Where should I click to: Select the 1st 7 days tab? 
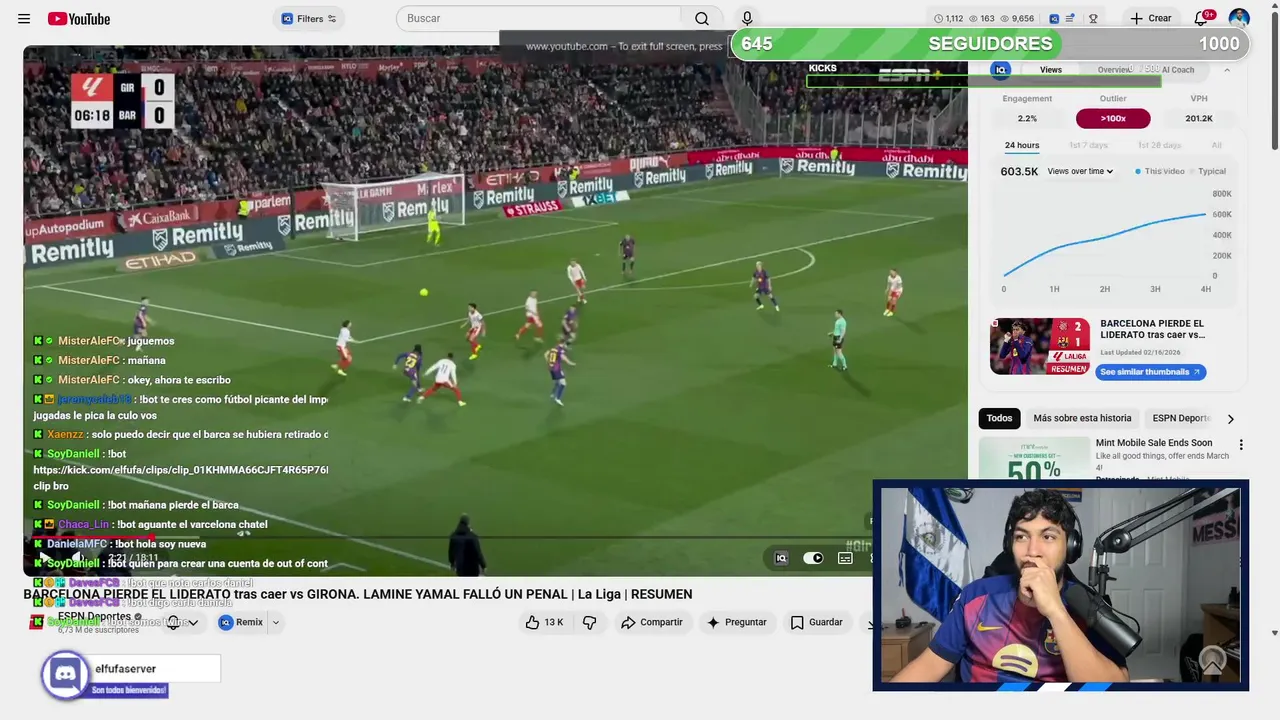coord(1088,146)
